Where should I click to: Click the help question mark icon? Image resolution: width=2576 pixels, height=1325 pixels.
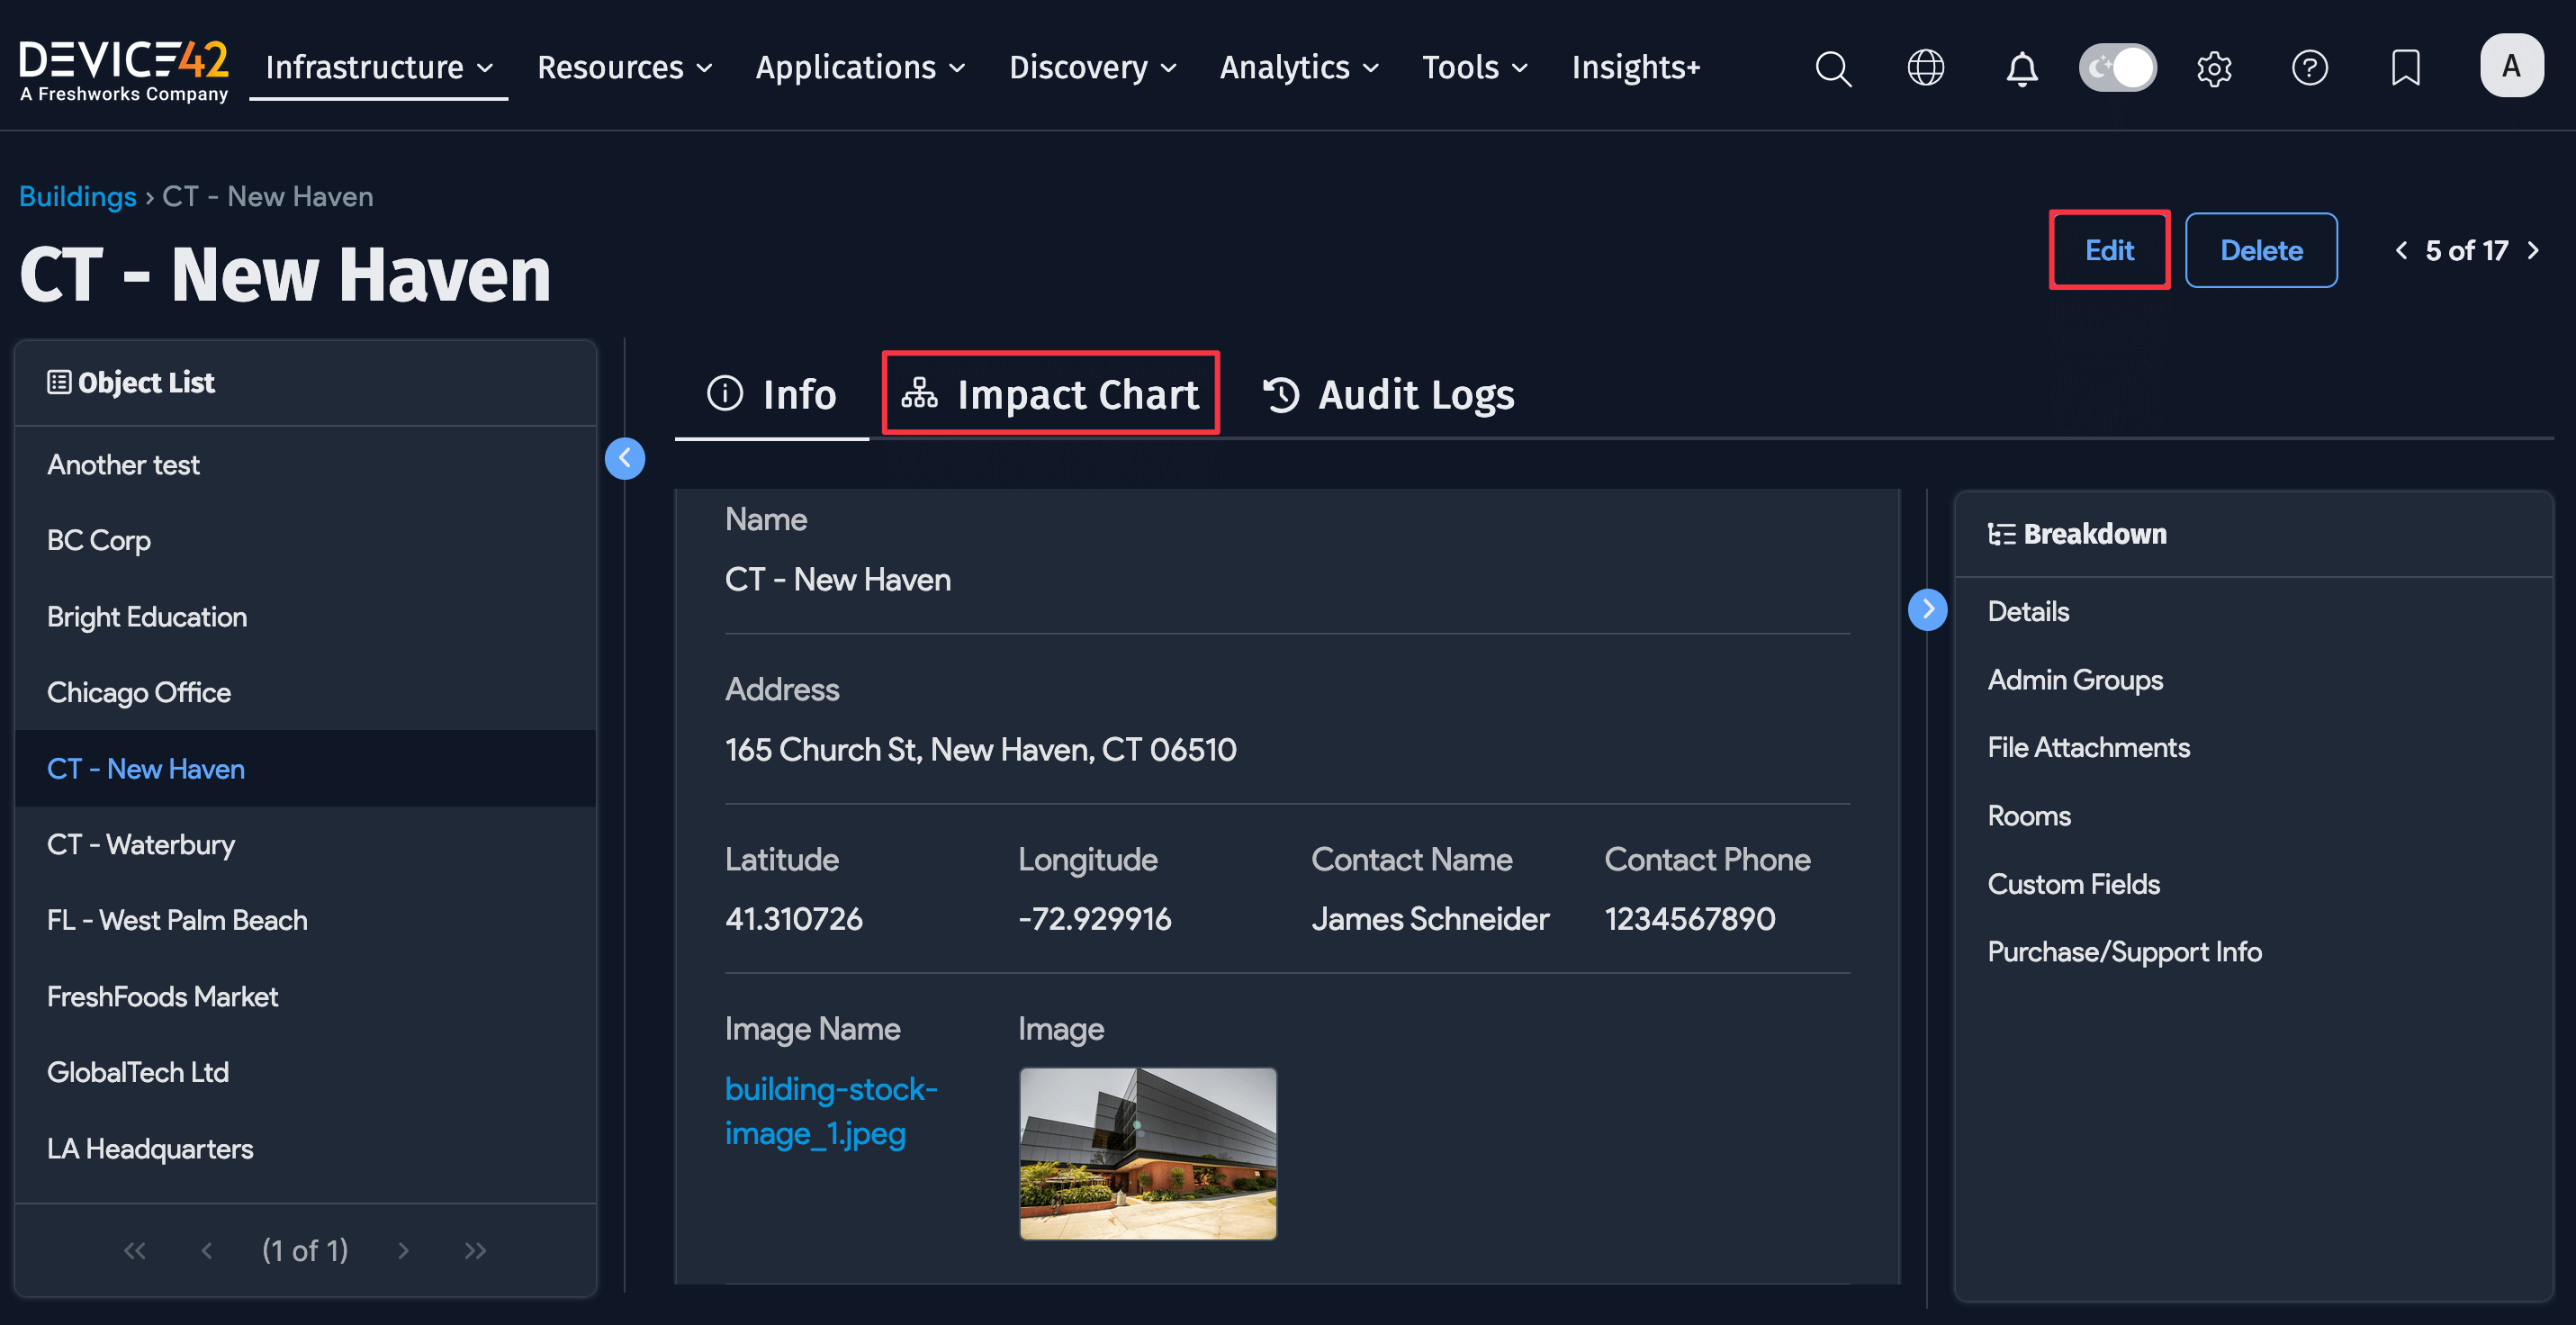(2309, 68)
